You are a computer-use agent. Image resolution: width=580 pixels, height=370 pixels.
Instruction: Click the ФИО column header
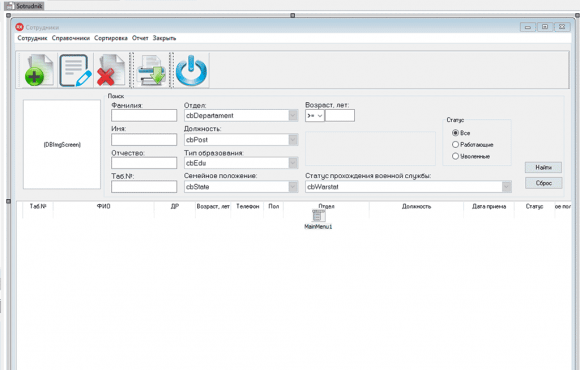click(104, 206)
